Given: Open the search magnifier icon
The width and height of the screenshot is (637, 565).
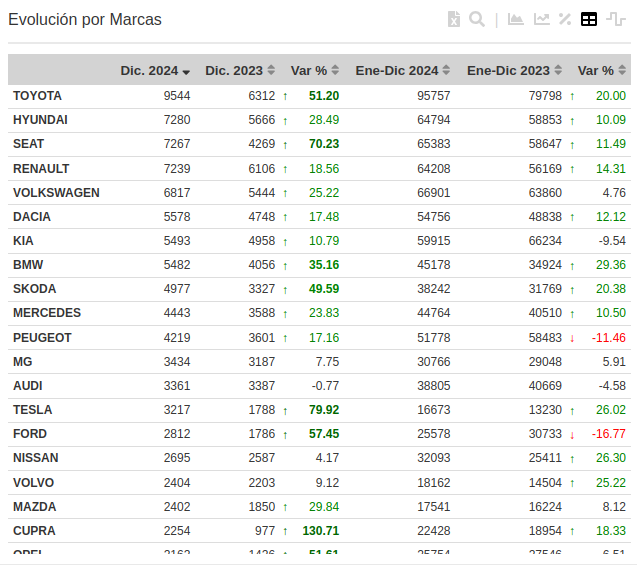Looking at the screenshot, I should click(477, 19).
